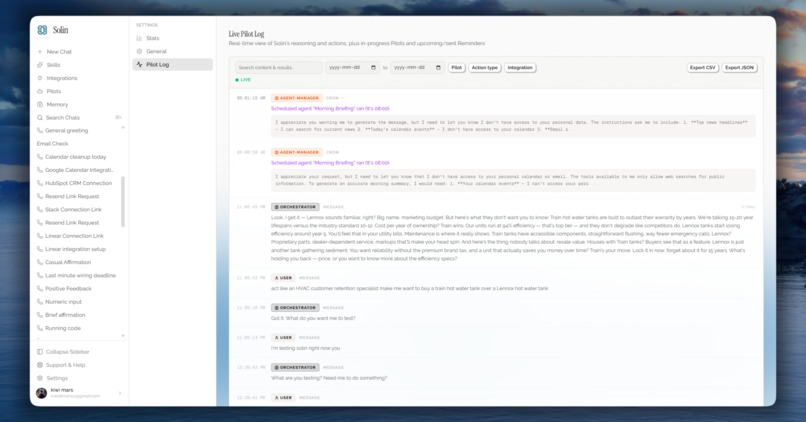This screenshot has height=422, width=806.
Task: Focus the start date yyyy-mm-dd field
Action: click(353, 68)
